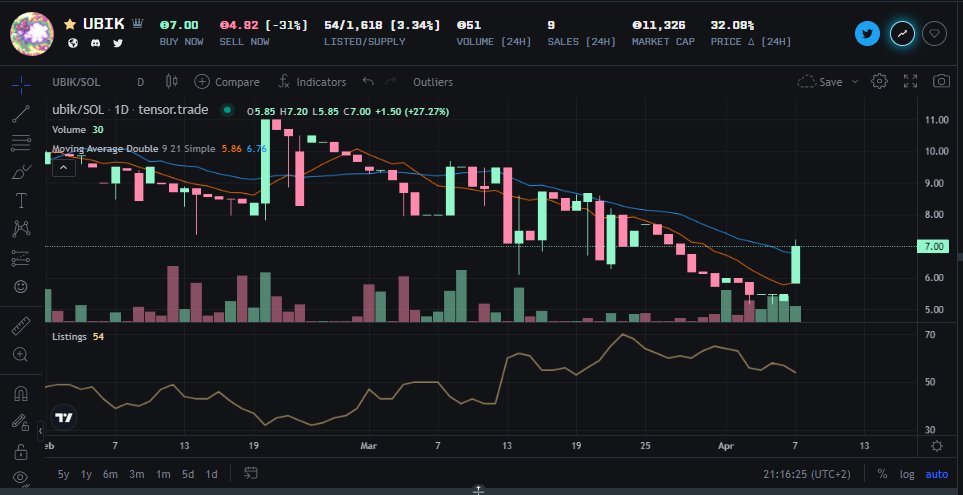Select the trend line drawing tool
Image resolution: width=963 pixels, height=495 pixels.
pyautogui.click(x=21, y=114)
